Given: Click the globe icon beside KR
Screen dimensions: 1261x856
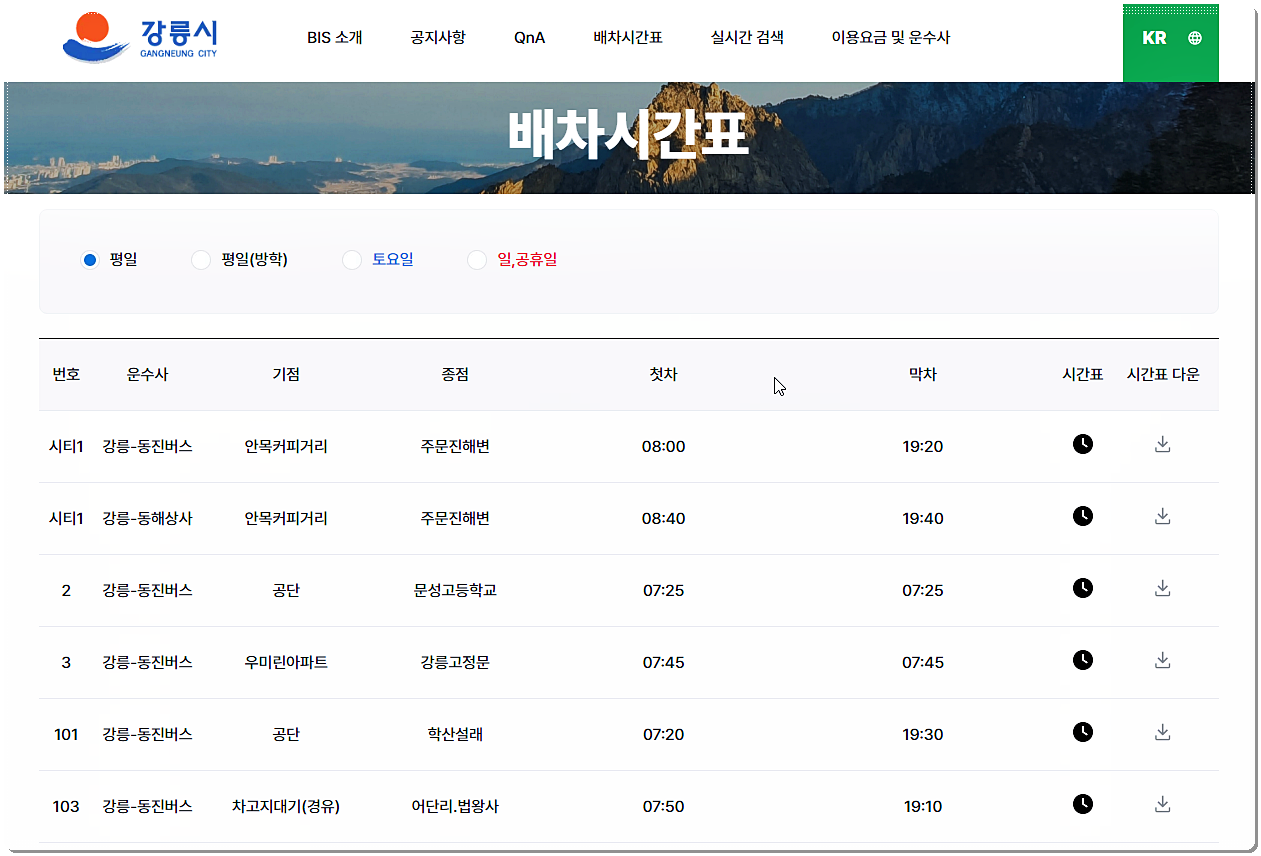Looking at the screenshot, I should [x=1195, y=38].
